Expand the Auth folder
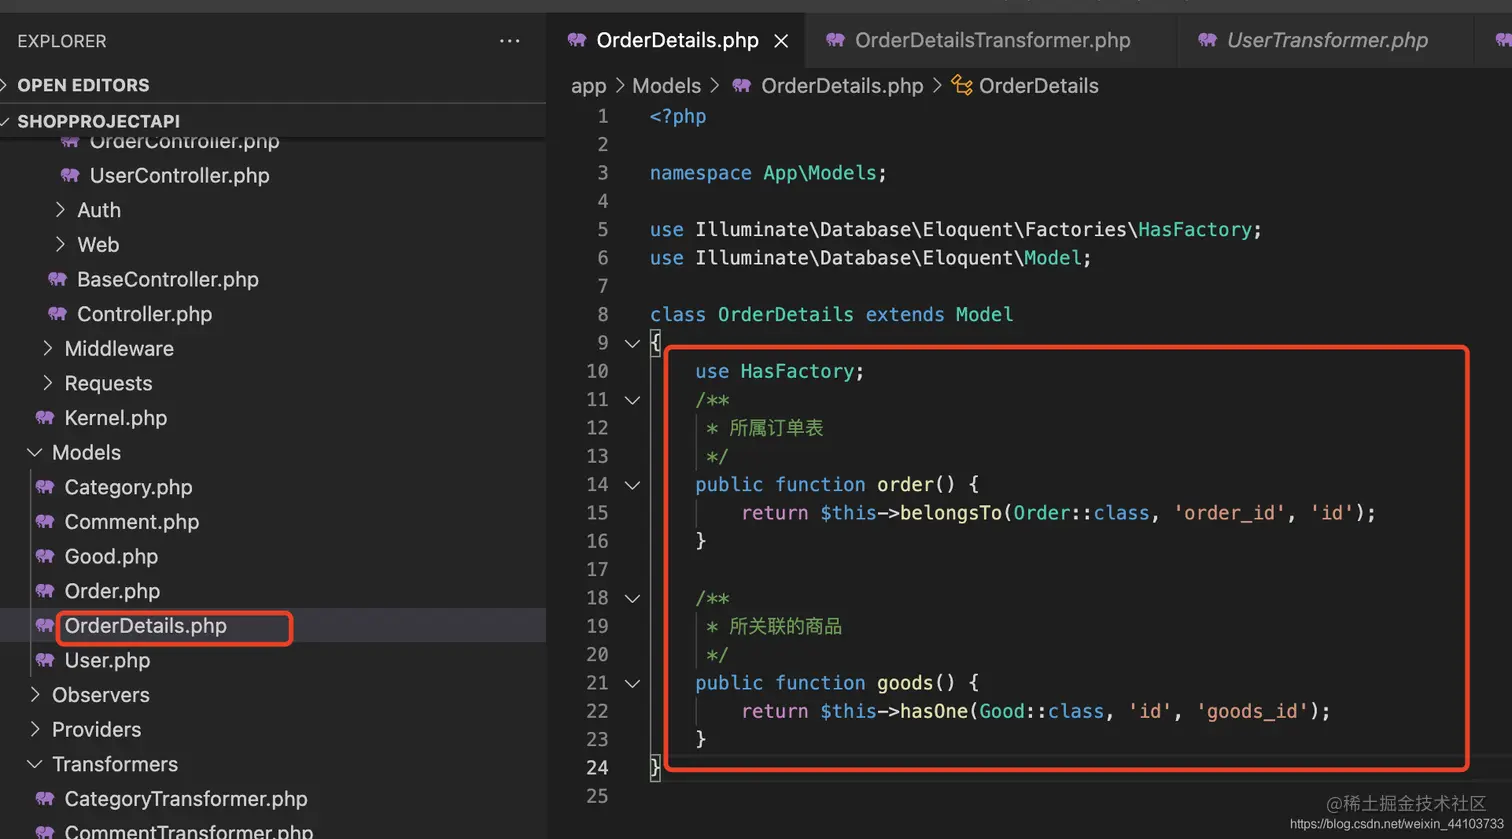1512x839 pixels. tap(99, 210)
